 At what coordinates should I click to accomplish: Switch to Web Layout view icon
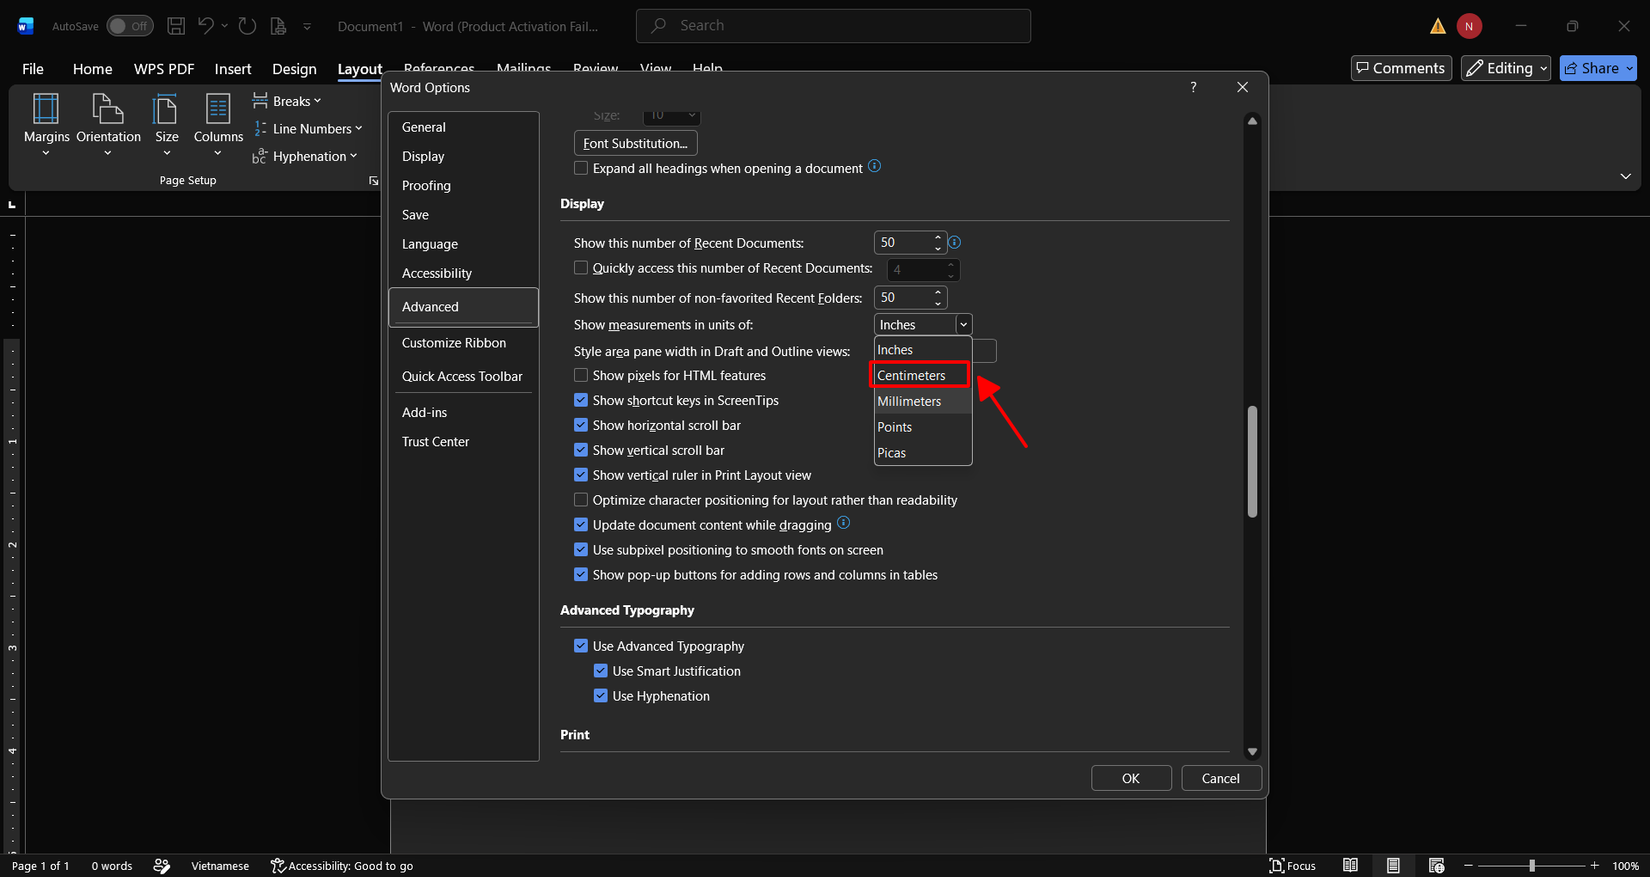coord(1436,865)
